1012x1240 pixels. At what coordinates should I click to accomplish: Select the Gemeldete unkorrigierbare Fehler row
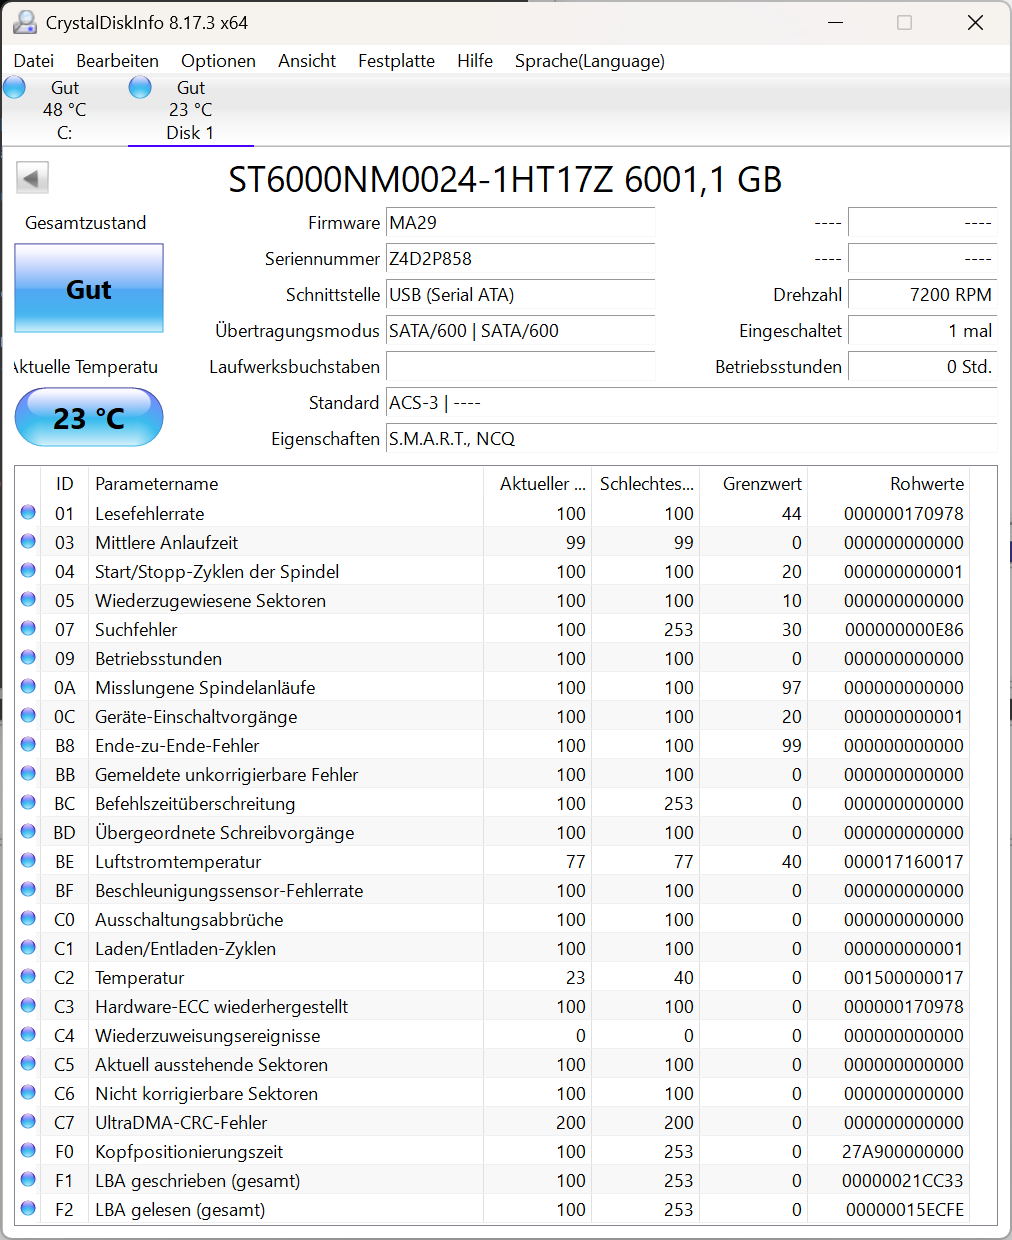[492, 774]
